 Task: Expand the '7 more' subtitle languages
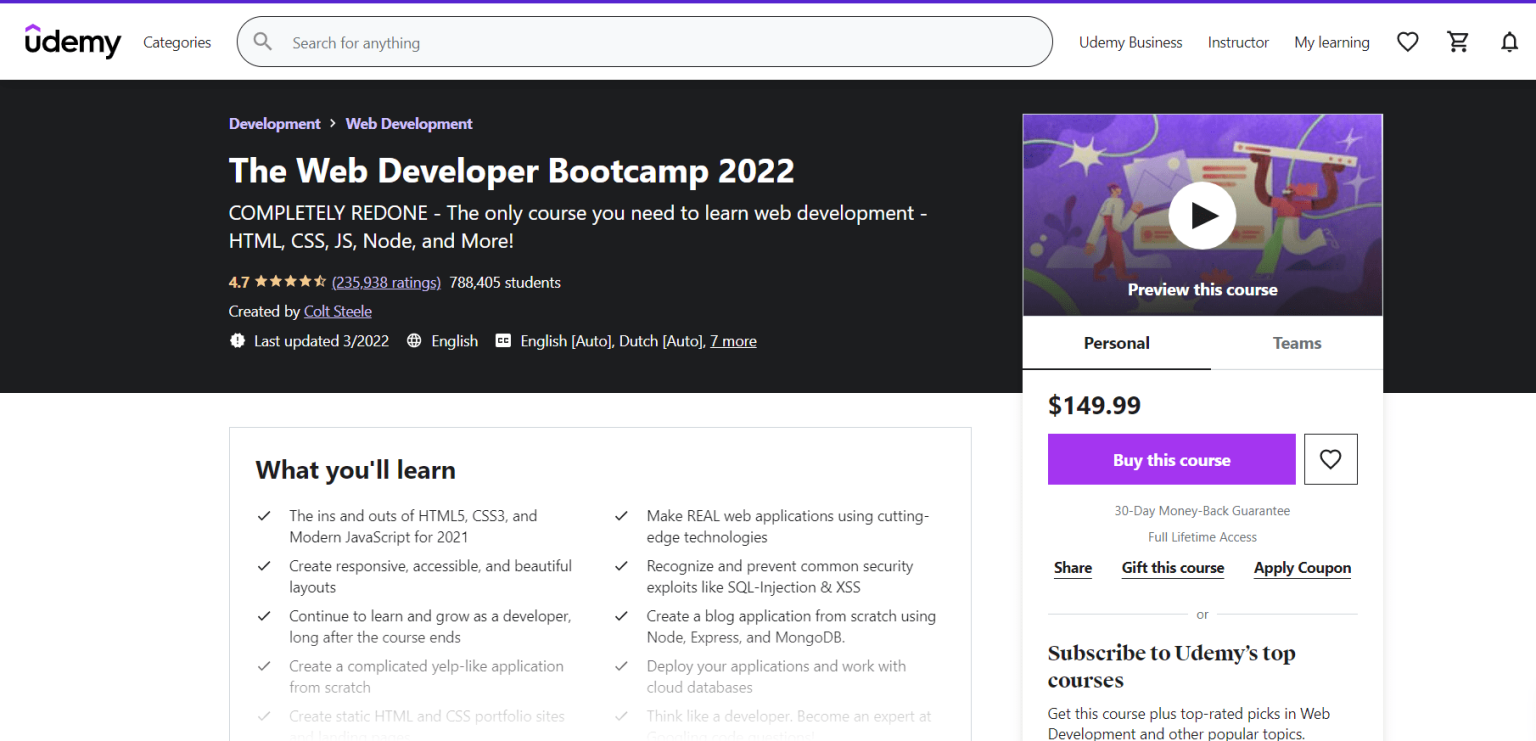(733, 340)
